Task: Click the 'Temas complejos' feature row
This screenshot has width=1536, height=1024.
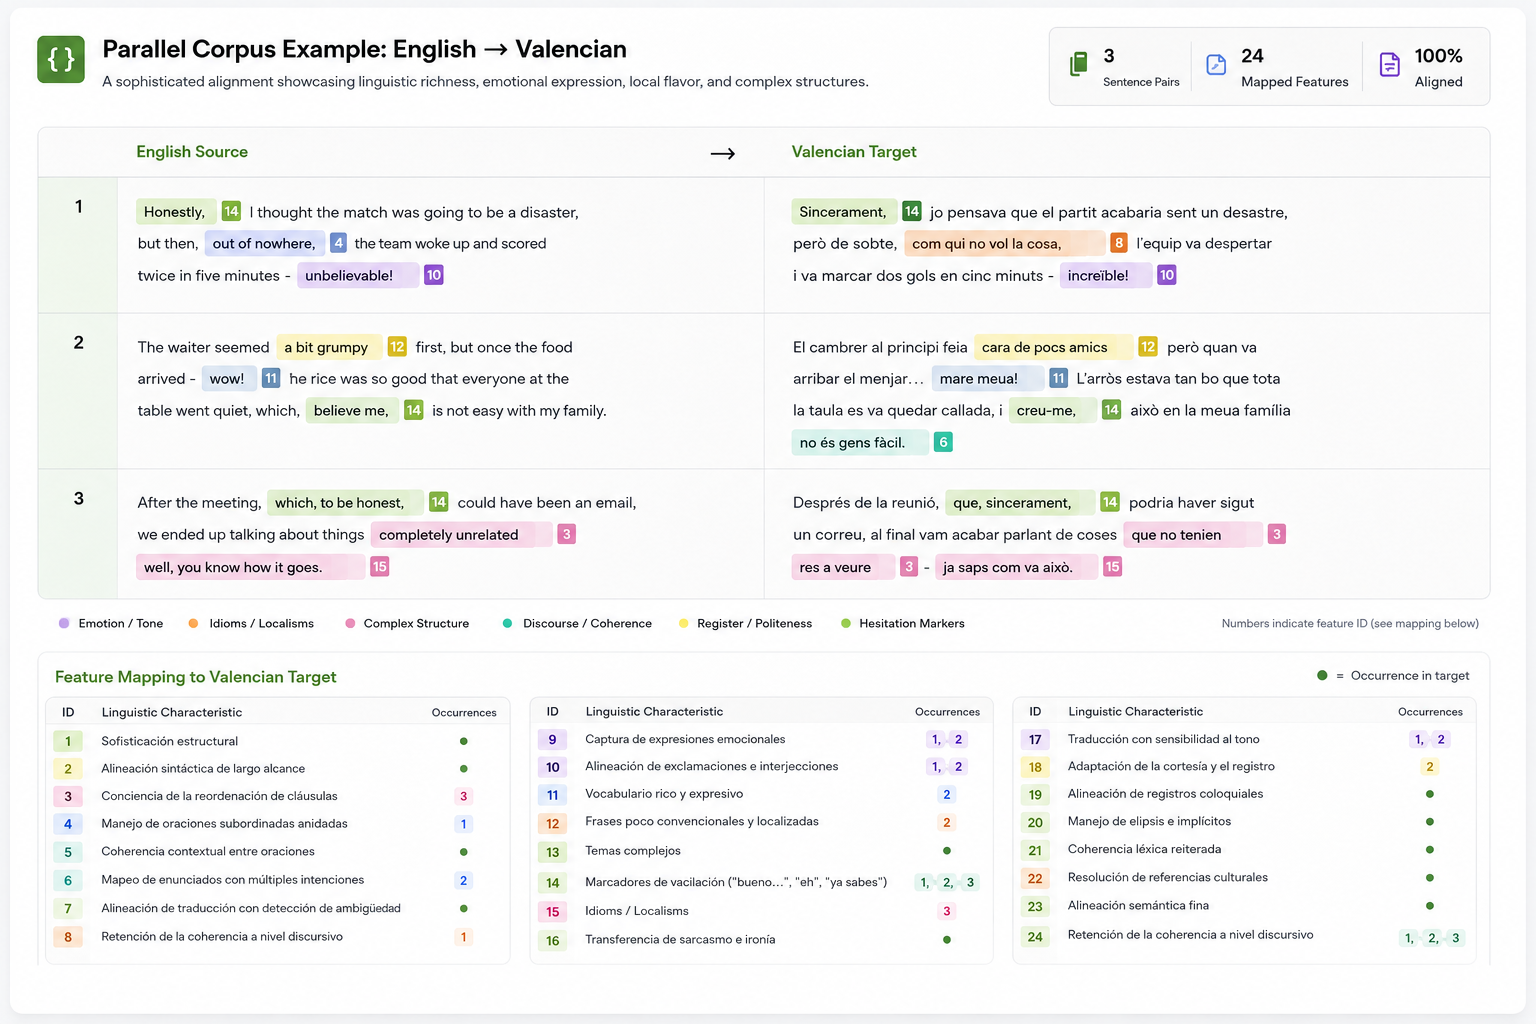Action: [761, 851]
